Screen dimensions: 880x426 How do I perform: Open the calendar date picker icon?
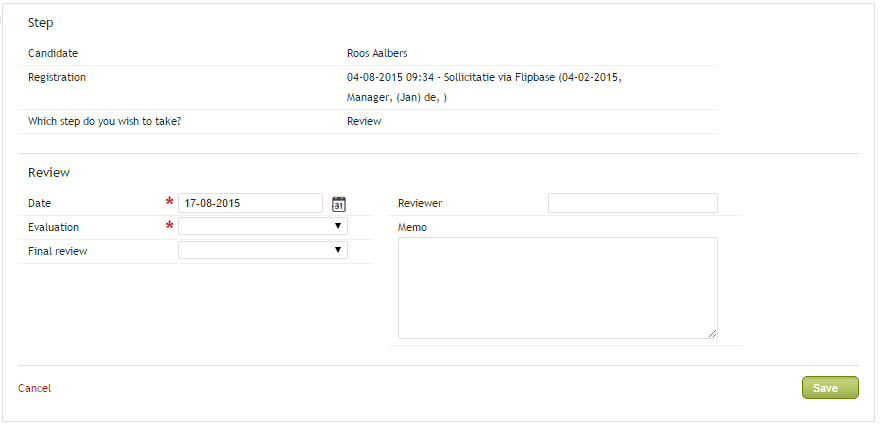[x=338, y=204]
